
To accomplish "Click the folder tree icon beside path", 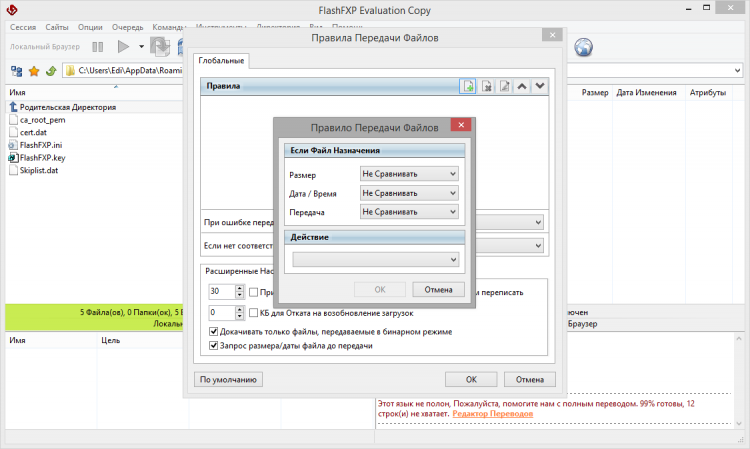I will point(16,71).
